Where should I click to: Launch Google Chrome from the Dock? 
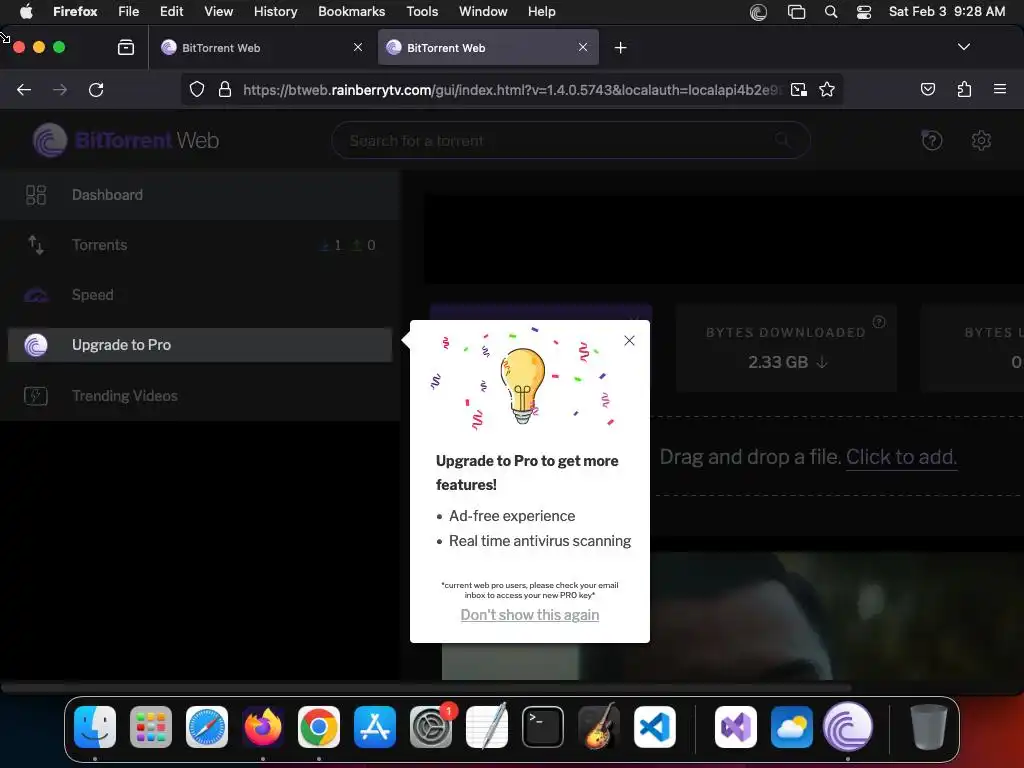pyautogui.click(x=319, y=727)
